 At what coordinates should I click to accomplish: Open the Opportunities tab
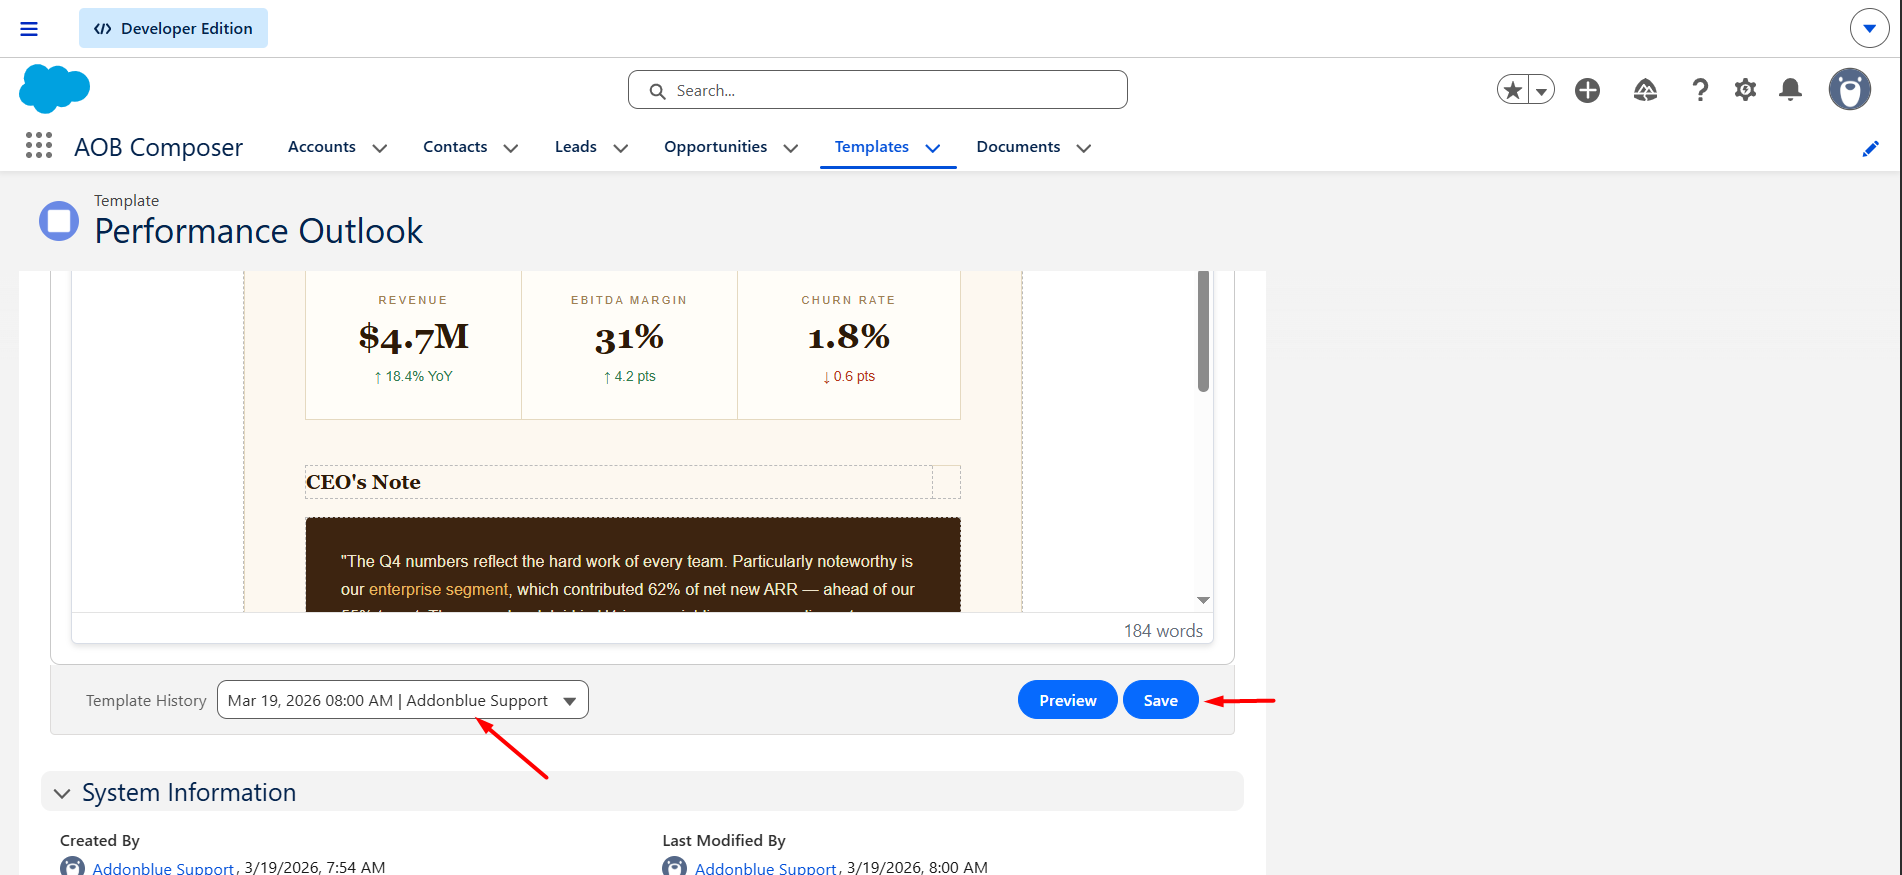[x=716, y=146]
